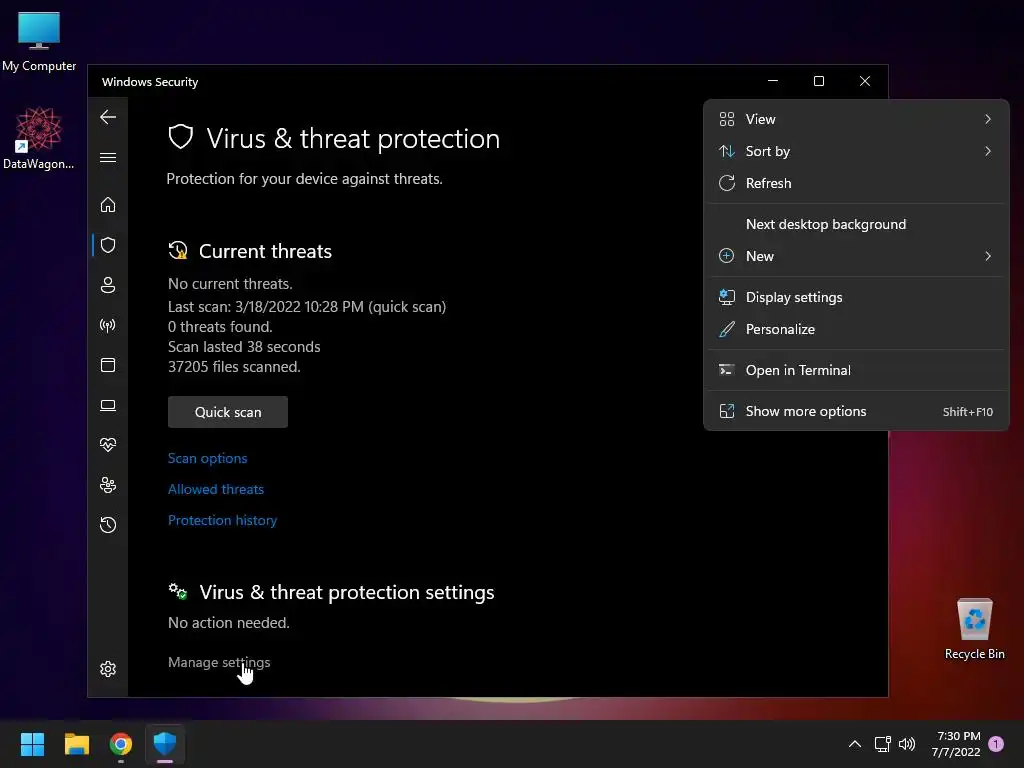This screenshot has height=768, width=1024.
Task: Open Device security laptop icon
Action: pyautogui.click(x=108, y=406)
